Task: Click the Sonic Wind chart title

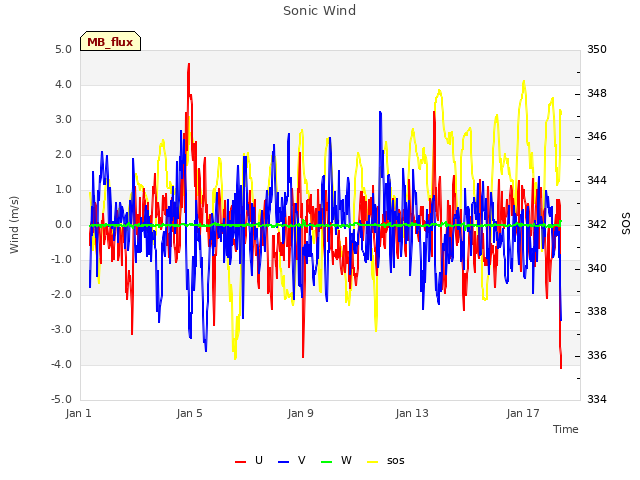Action: pyautogui.click(x=320, y=10)
